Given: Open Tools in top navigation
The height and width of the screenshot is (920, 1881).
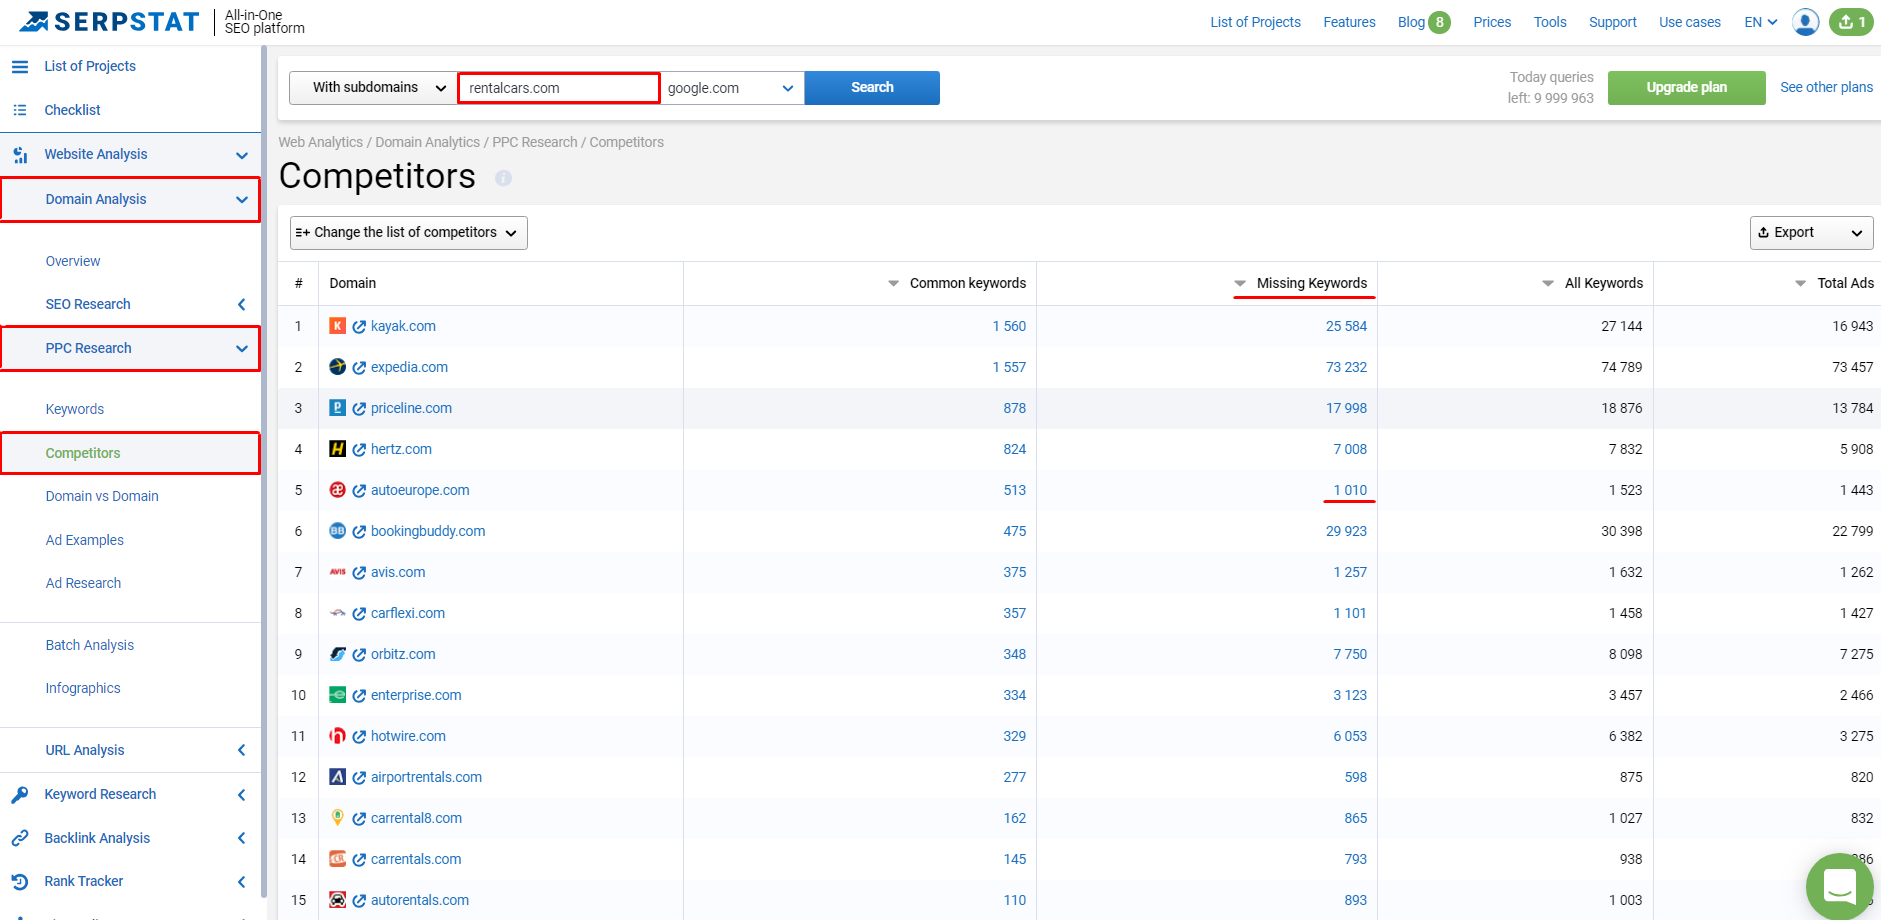Looking at the screenshot, I should (1550, 22).
